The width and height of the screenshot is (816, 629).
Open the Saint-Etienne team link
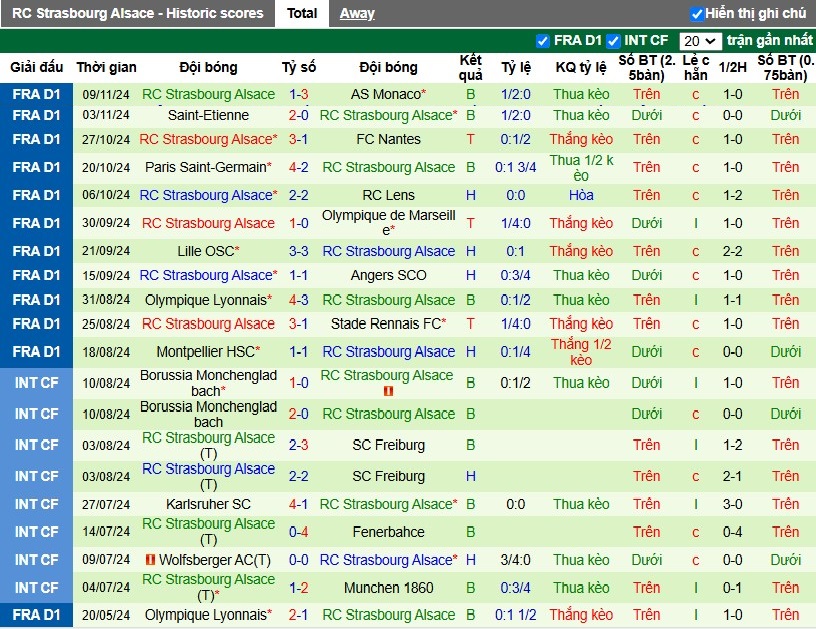tap(208, 115)
